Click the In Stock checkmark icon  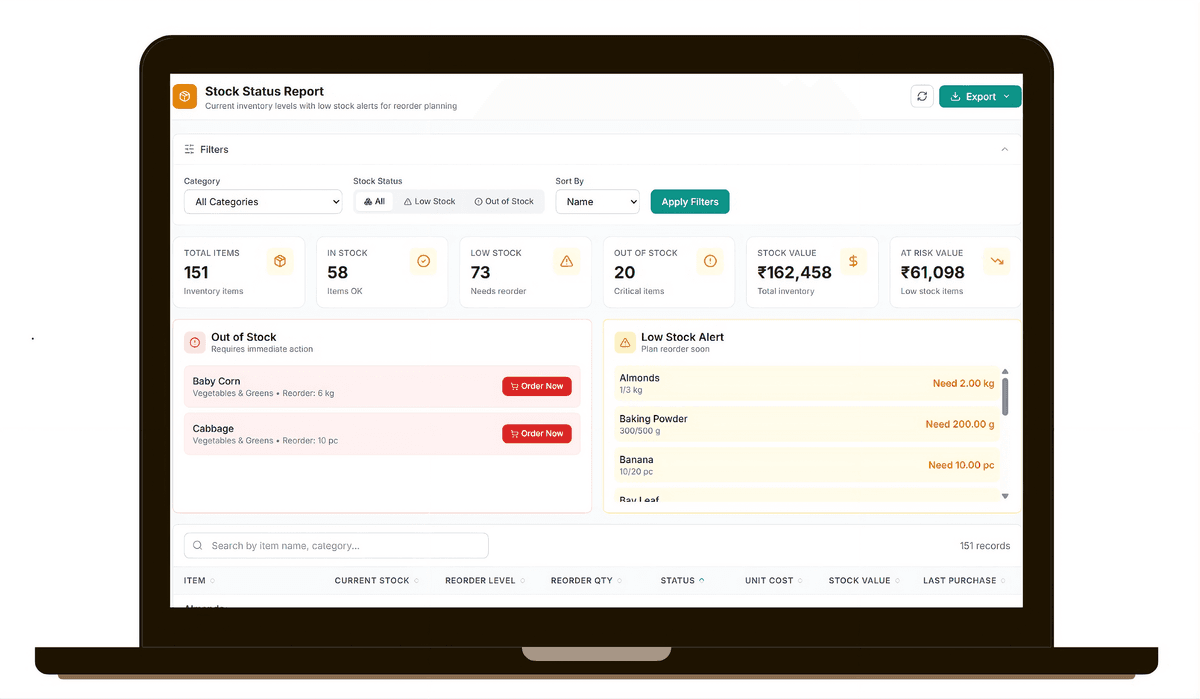[423, 262]
